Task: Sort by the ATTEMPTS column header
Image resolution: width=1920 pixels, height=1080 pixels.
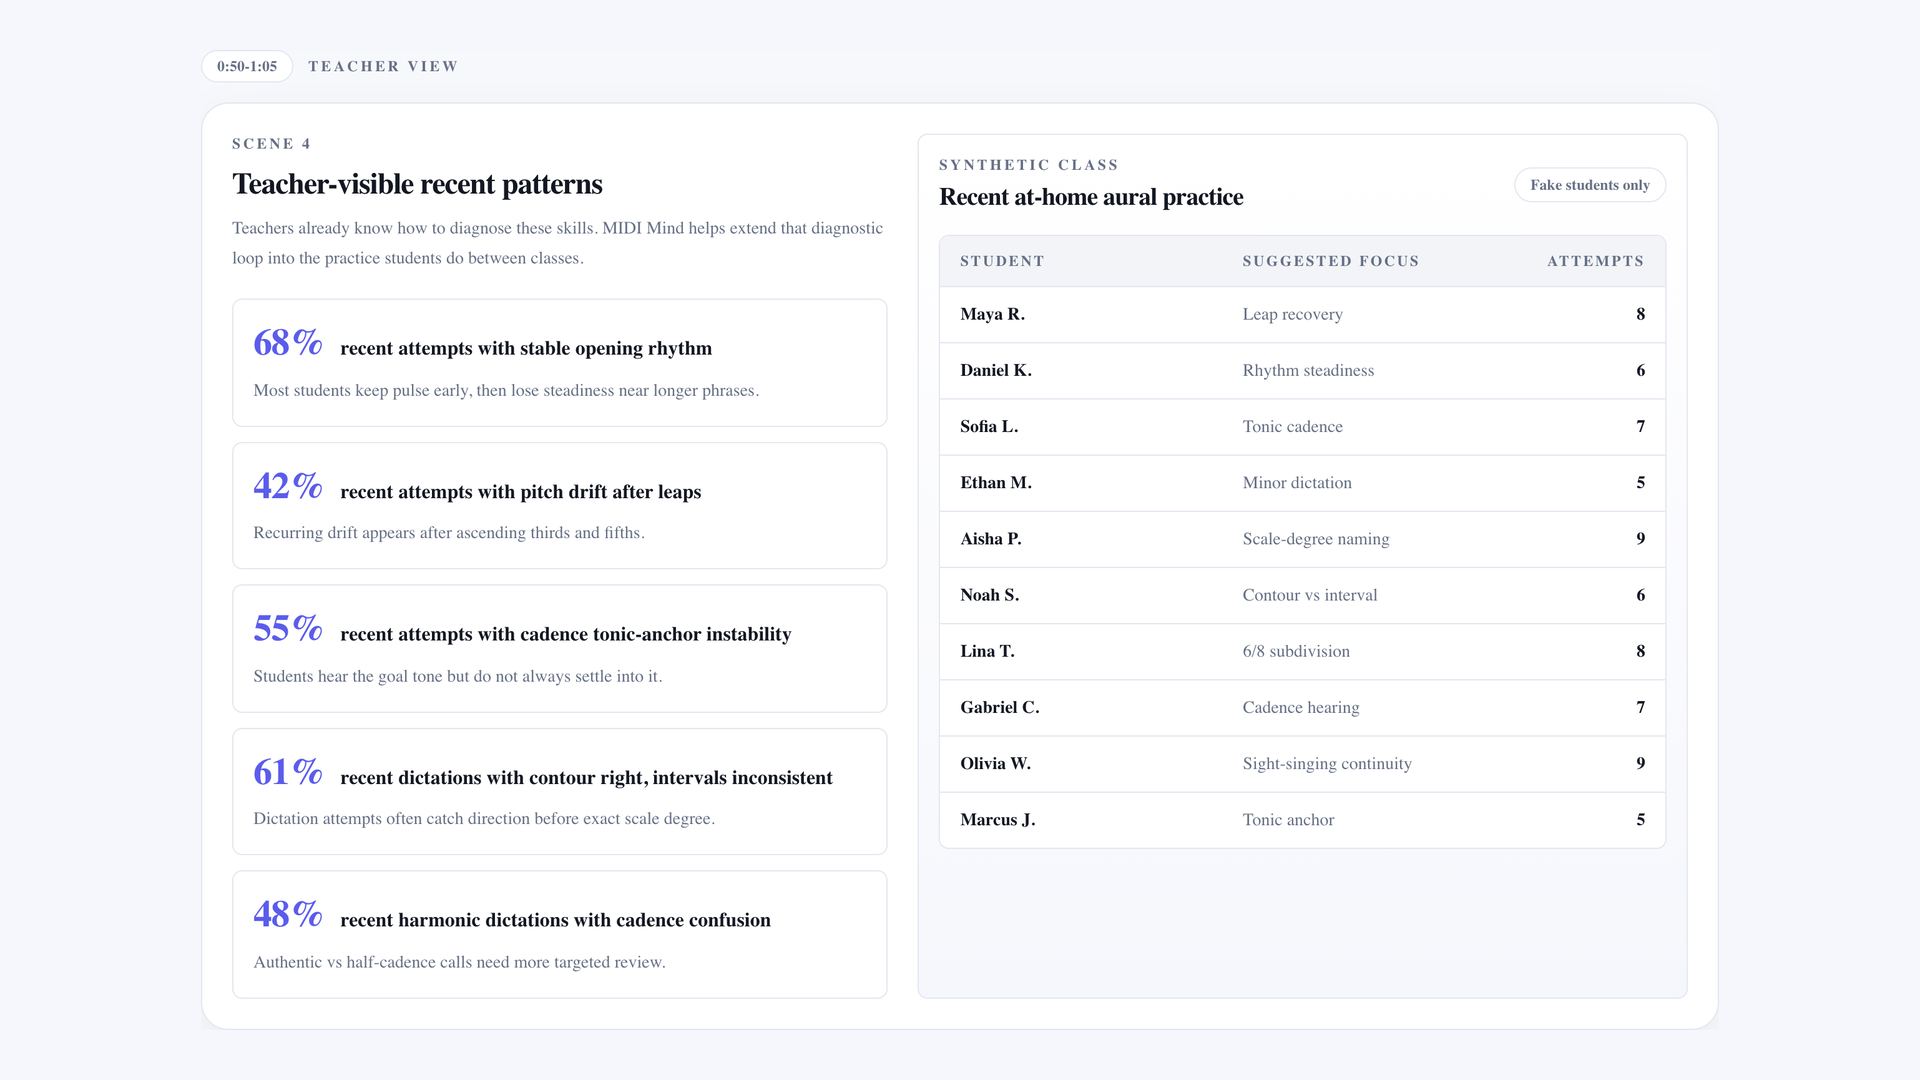Action: [1595, 261]
